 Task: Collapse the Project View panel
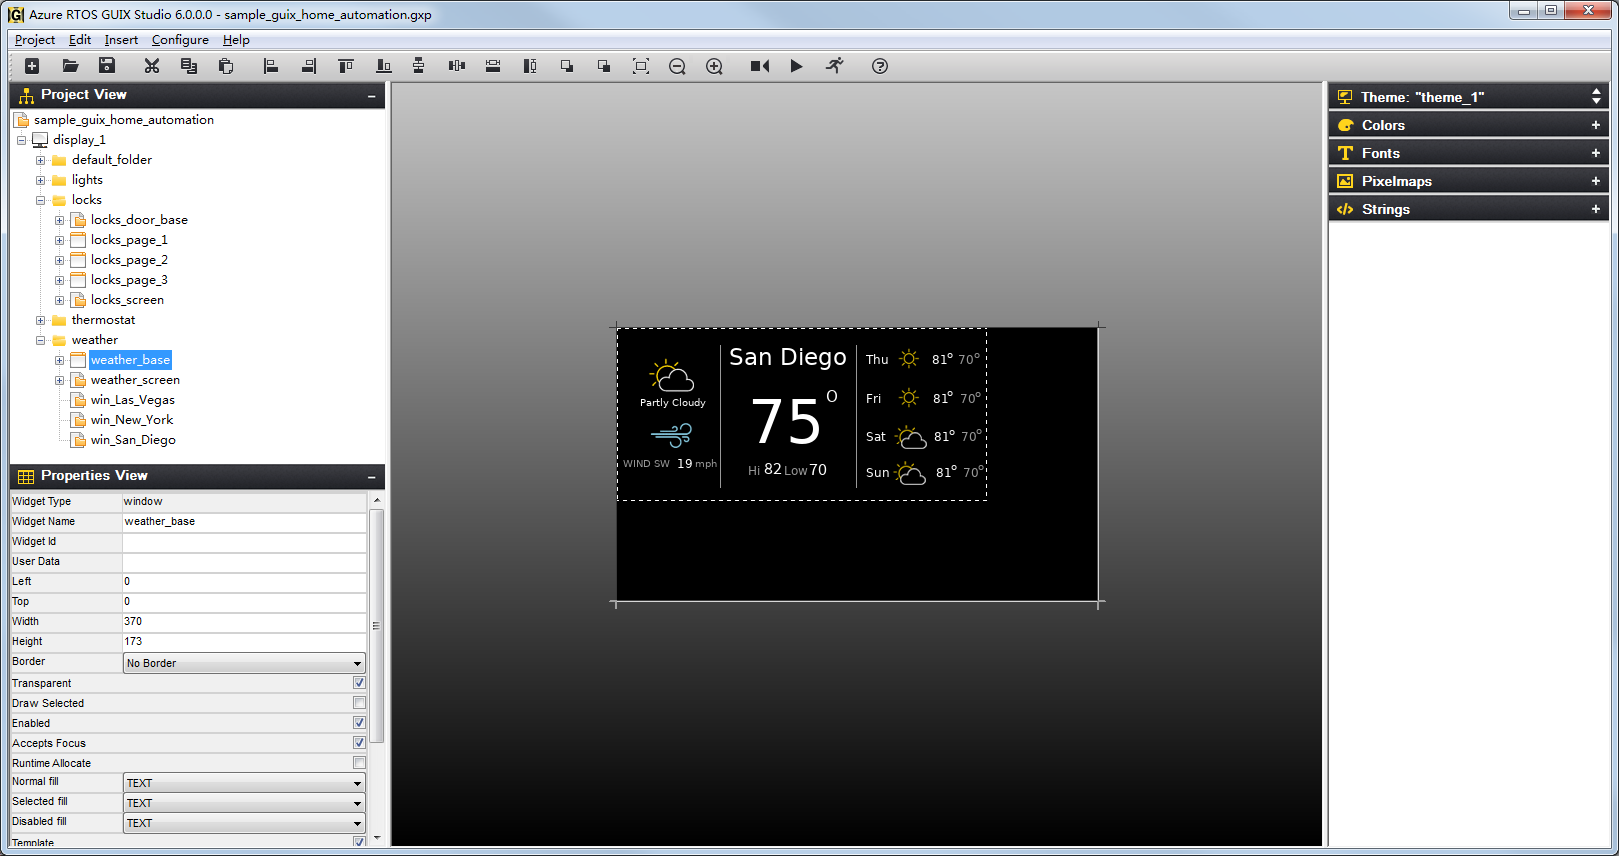[371, 96]
